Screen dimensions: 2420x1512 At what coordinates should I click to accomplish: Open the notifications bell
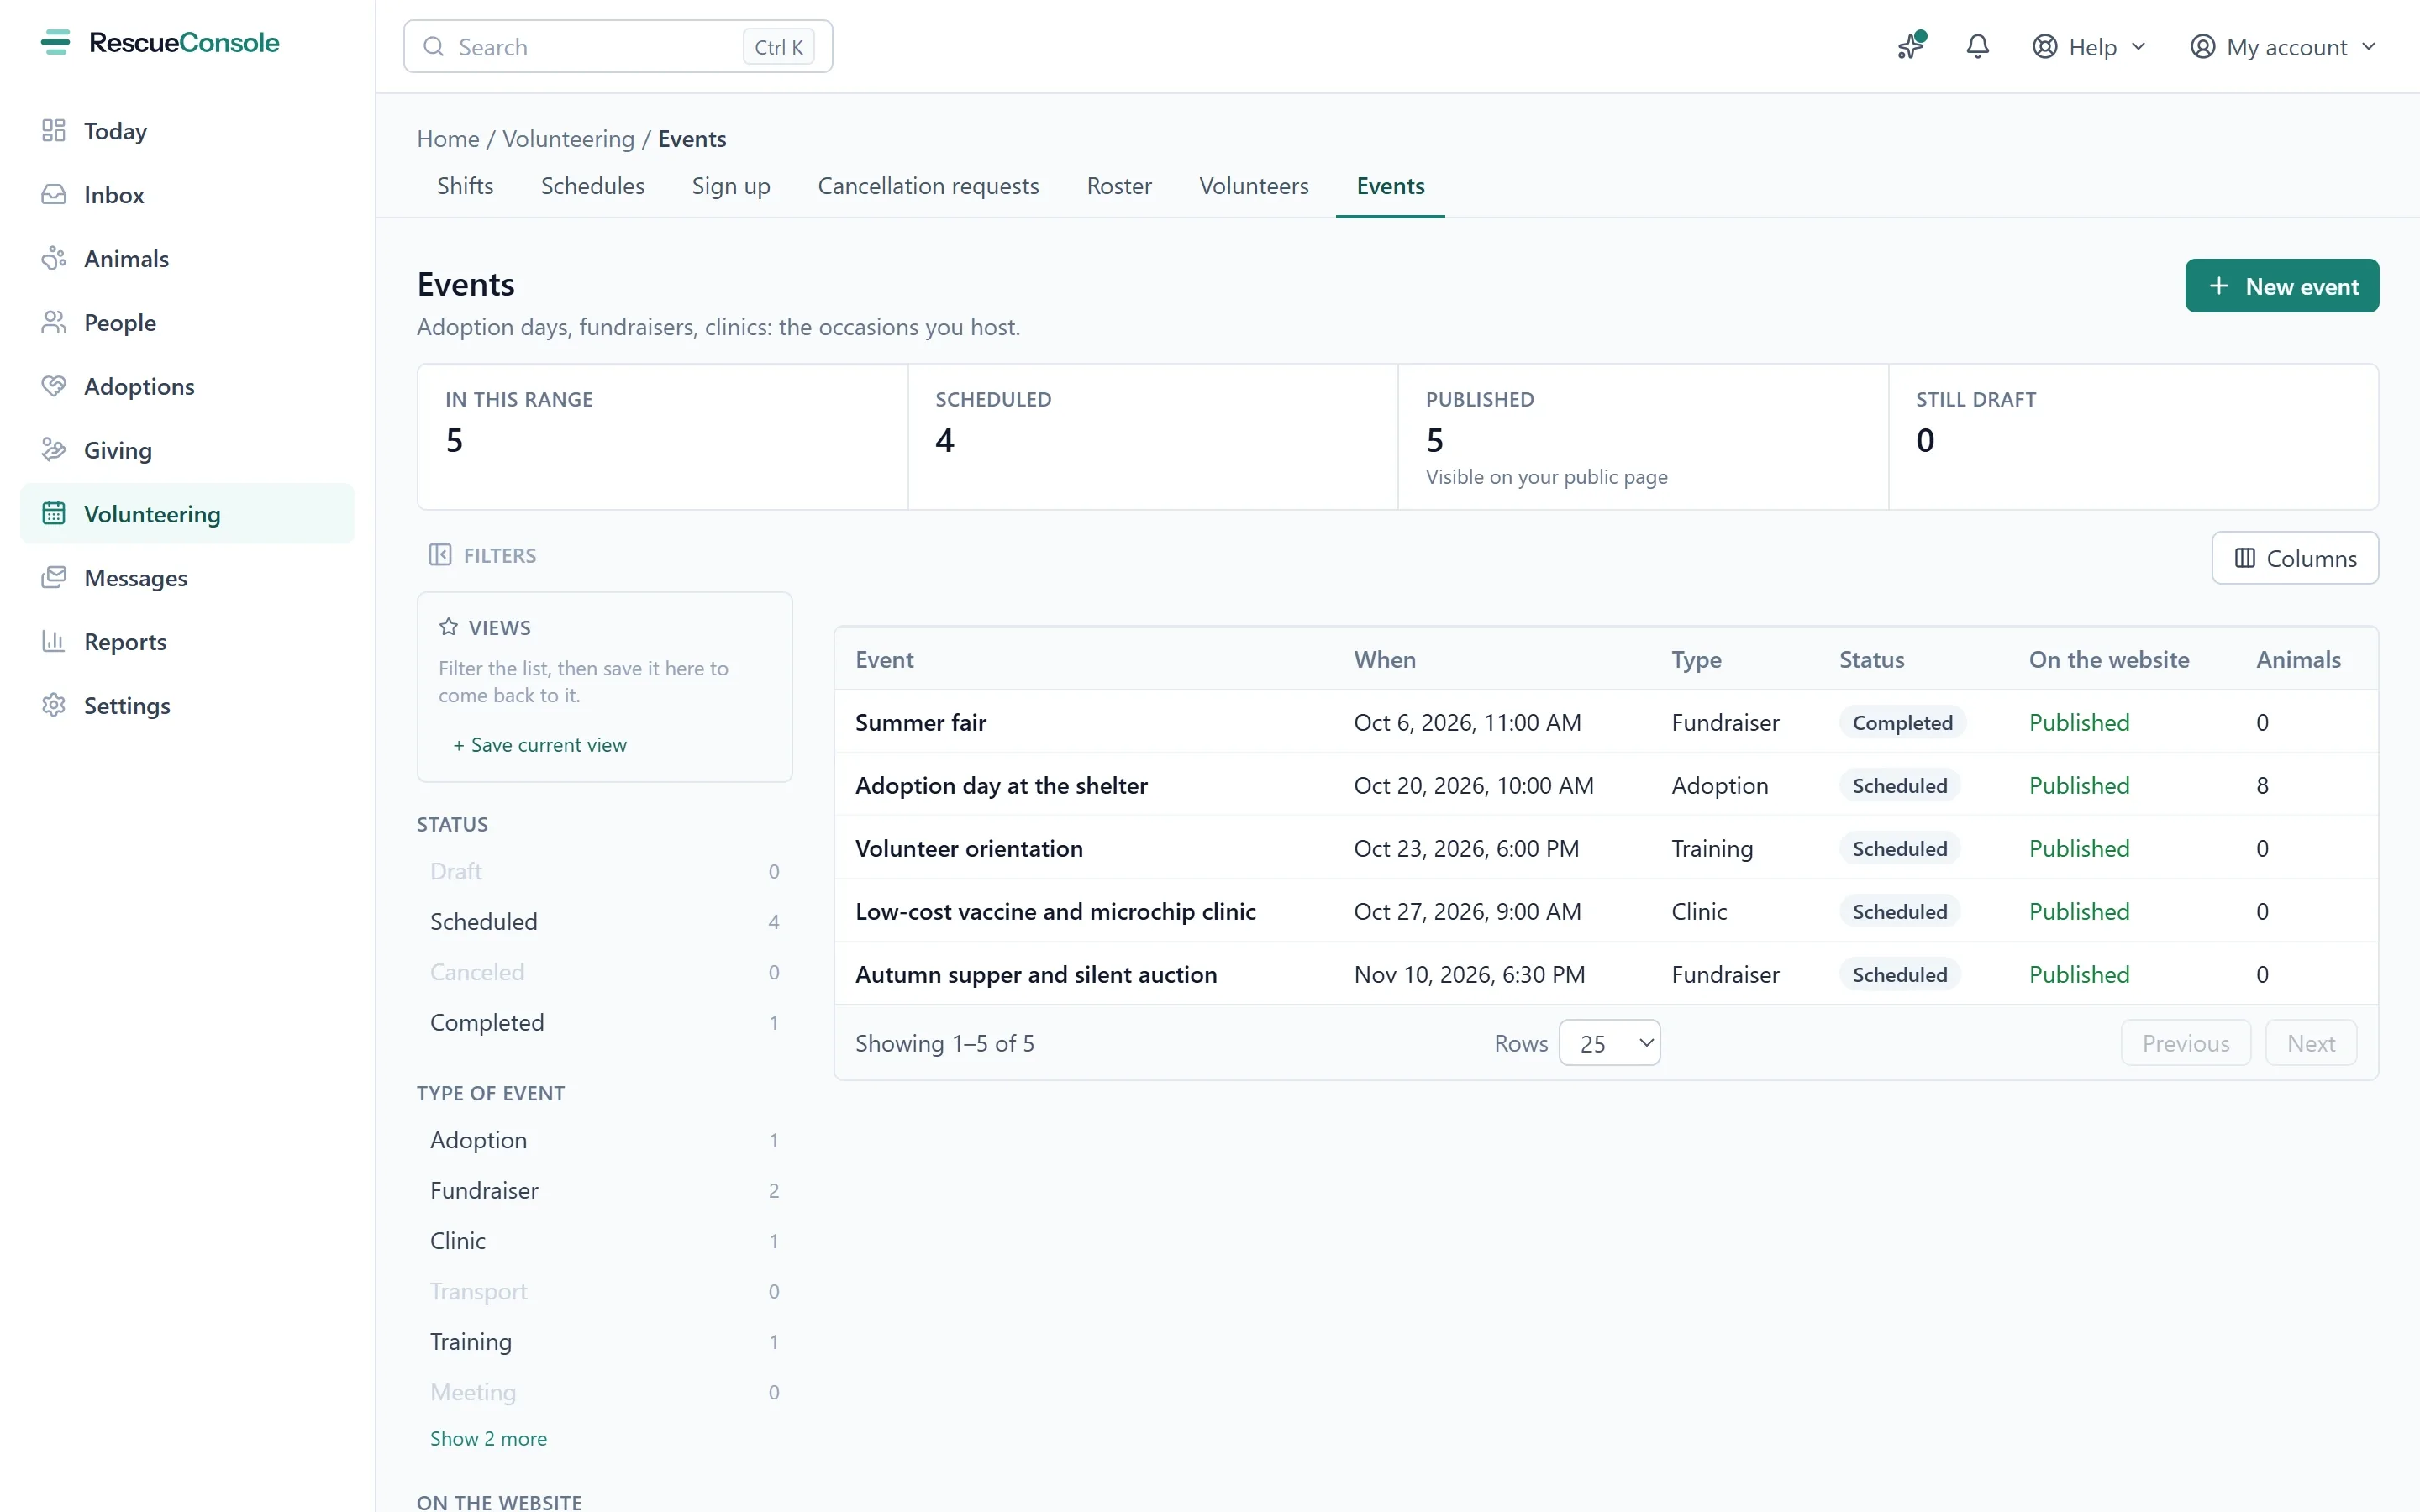coord(1977,46)
